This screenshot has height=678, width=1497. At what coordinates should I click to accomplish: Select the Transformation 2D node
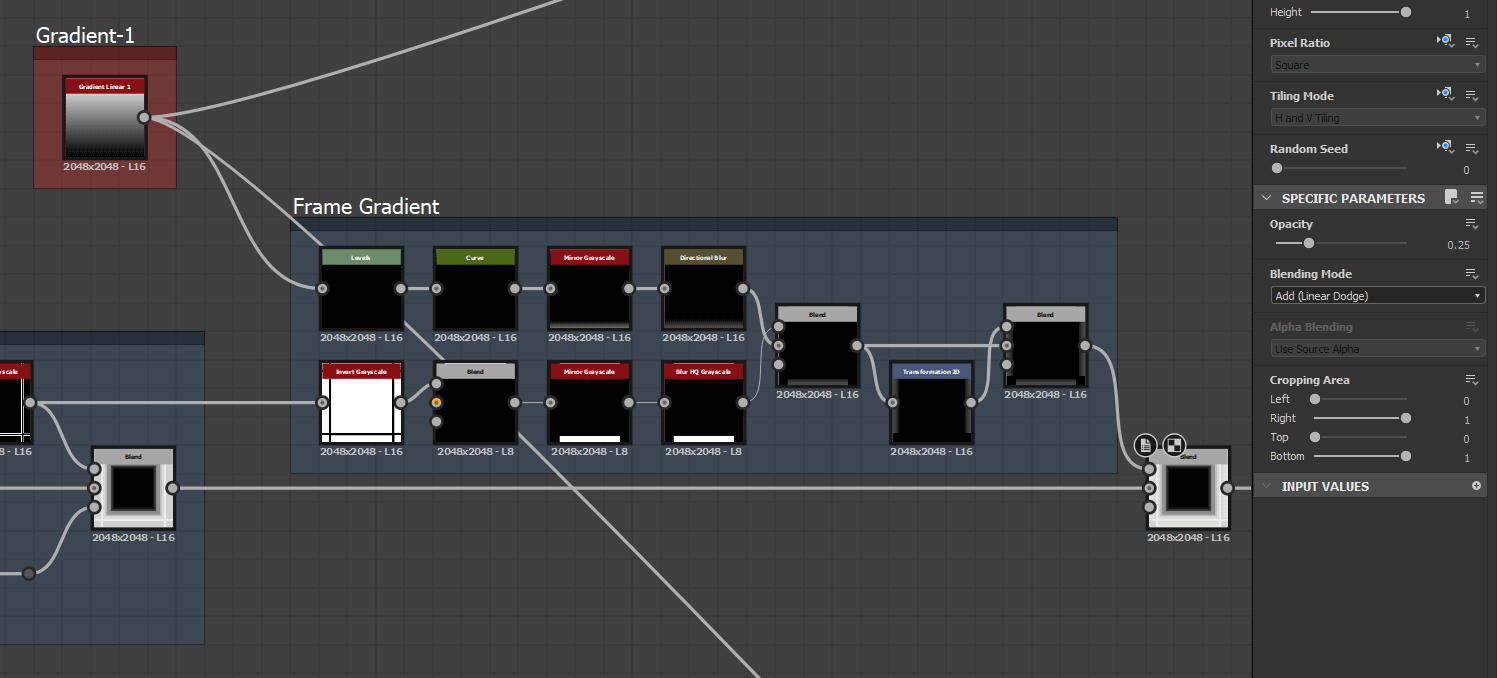click(x=931, y=403)
